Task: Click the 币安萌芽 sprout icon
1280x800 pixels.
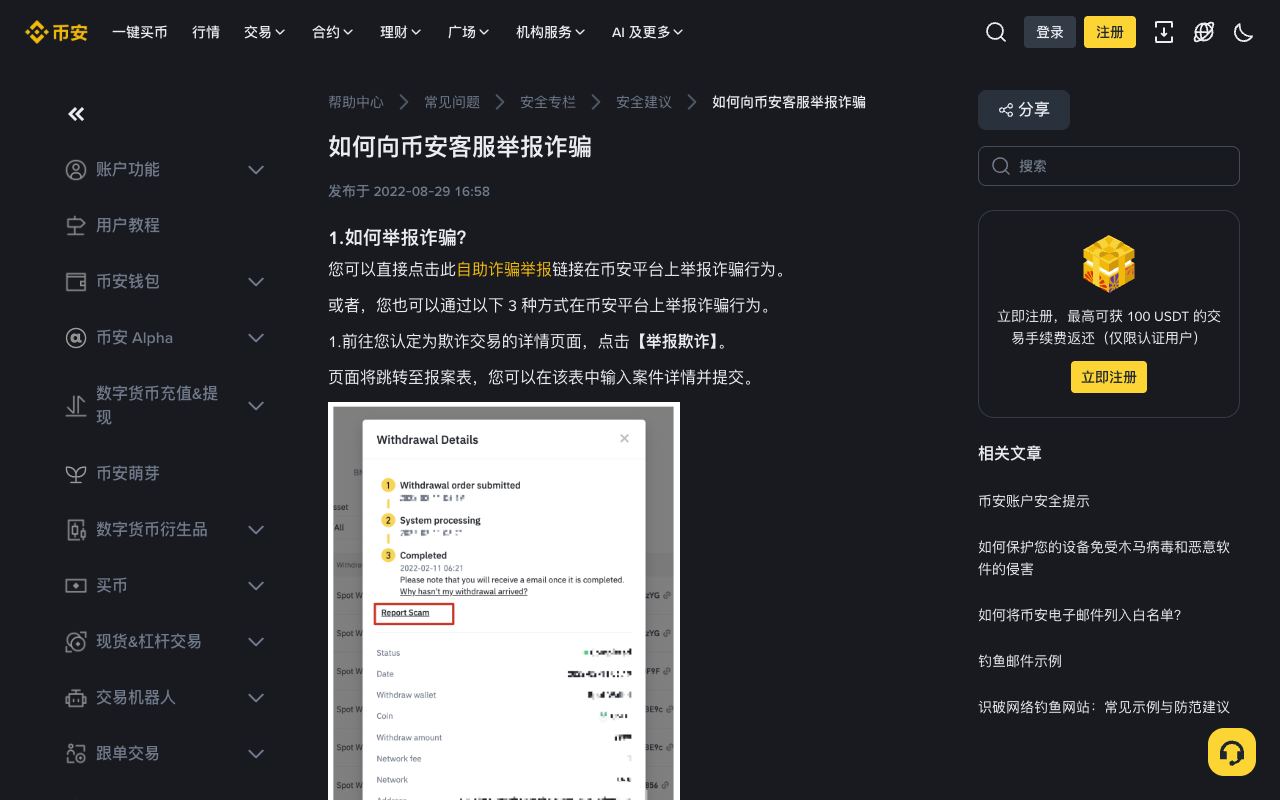Action: (76, 474)
